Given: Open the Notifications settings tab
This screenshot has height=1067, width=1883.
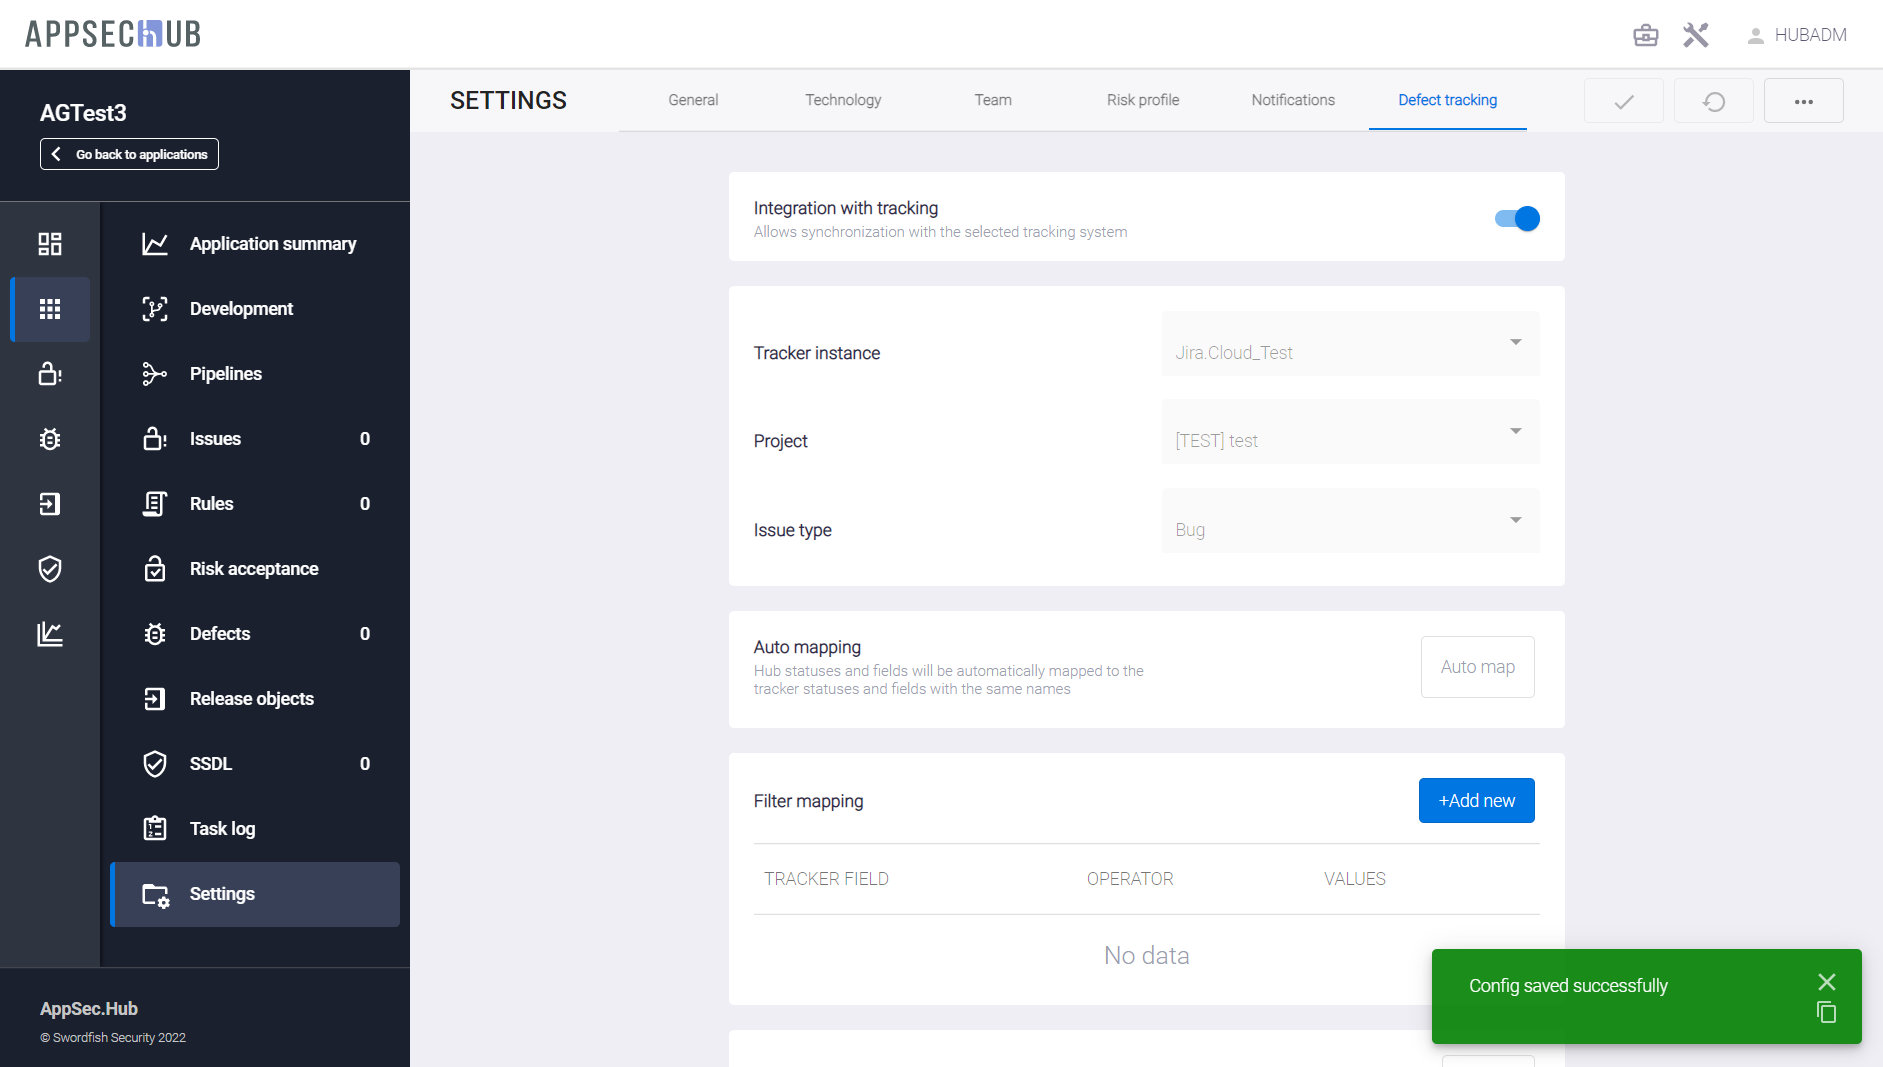Looking at the screenshot, I should pos(1292,100).
